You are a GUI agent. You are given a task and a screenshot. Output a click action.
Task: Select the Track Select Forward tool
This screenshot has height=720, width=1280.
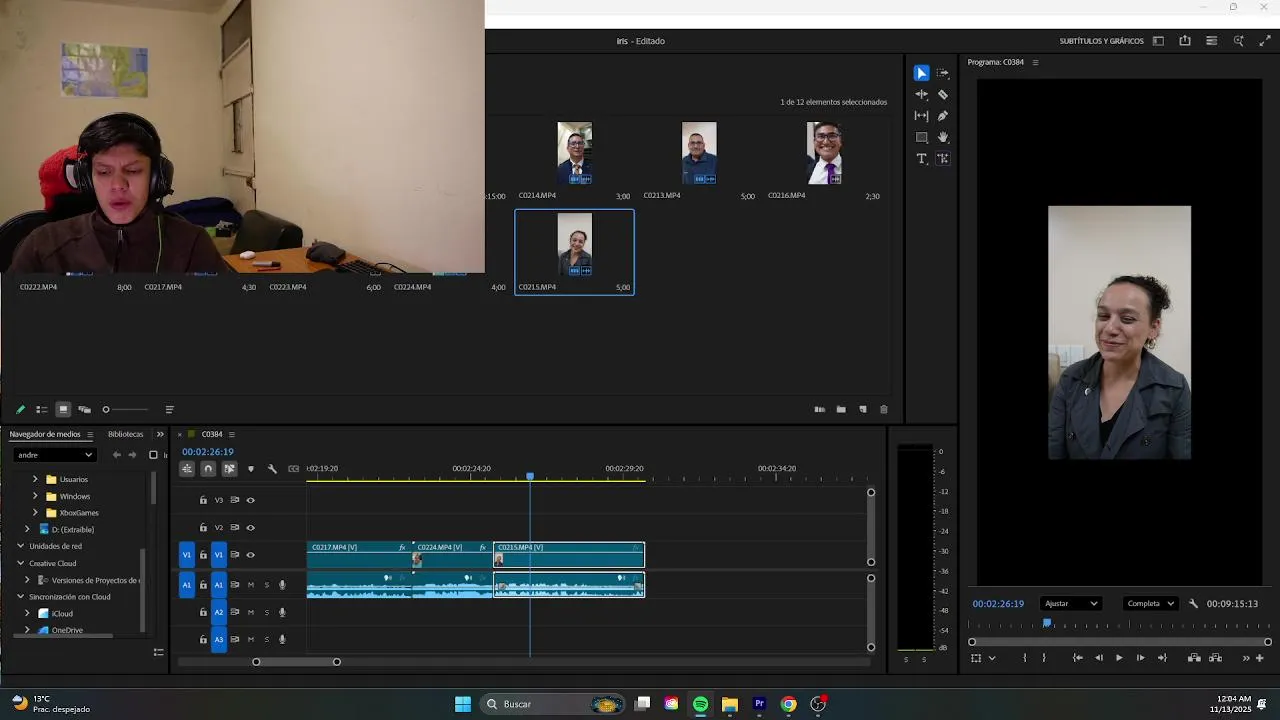(943, 73)
